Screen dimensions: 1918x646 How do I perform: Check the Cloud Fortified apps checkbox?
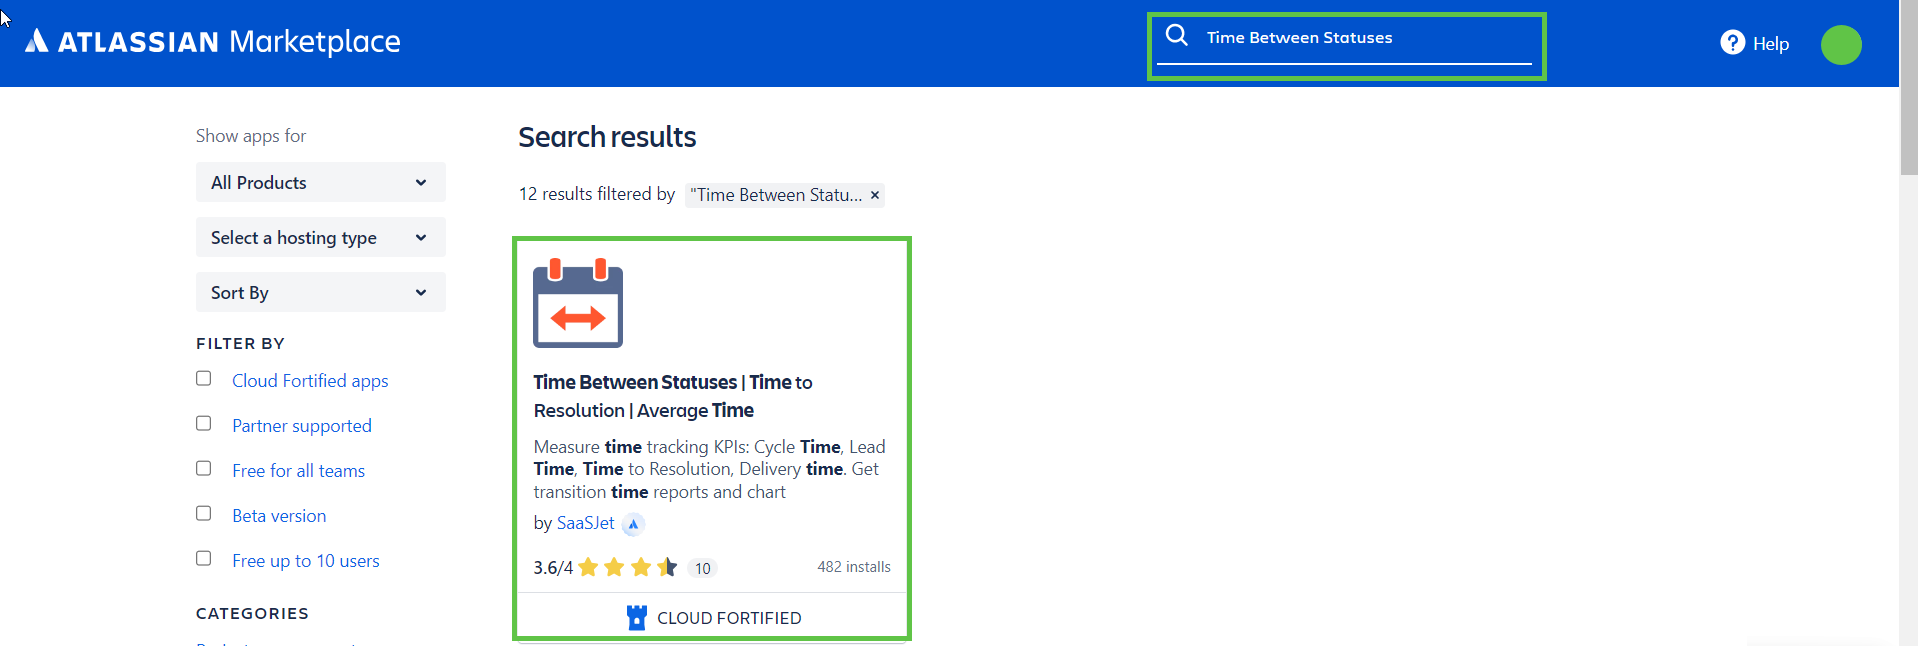(204, 378)
